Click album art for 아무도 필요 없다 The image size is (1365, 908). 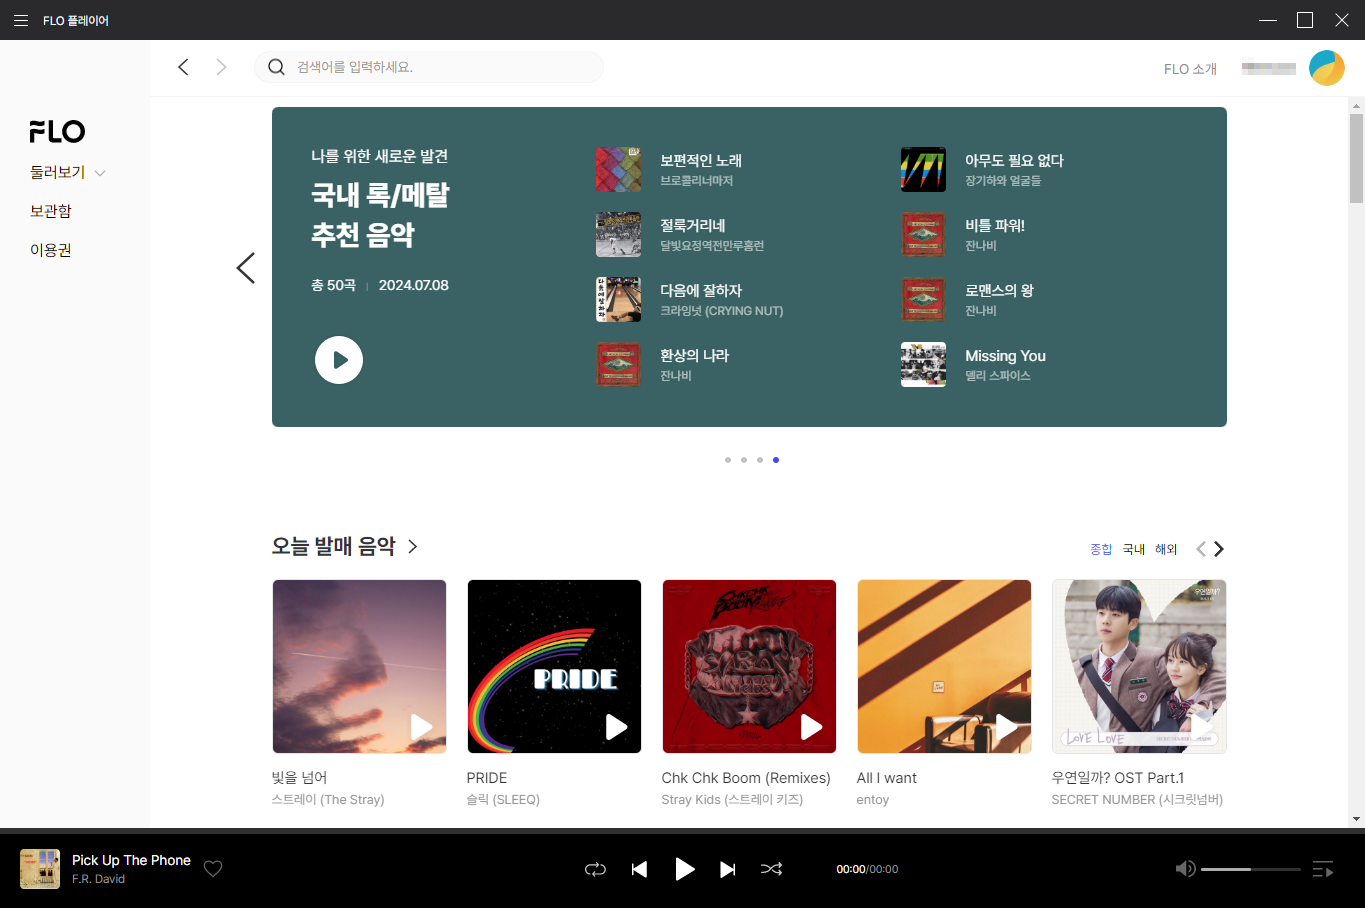(x=923, y=169)
